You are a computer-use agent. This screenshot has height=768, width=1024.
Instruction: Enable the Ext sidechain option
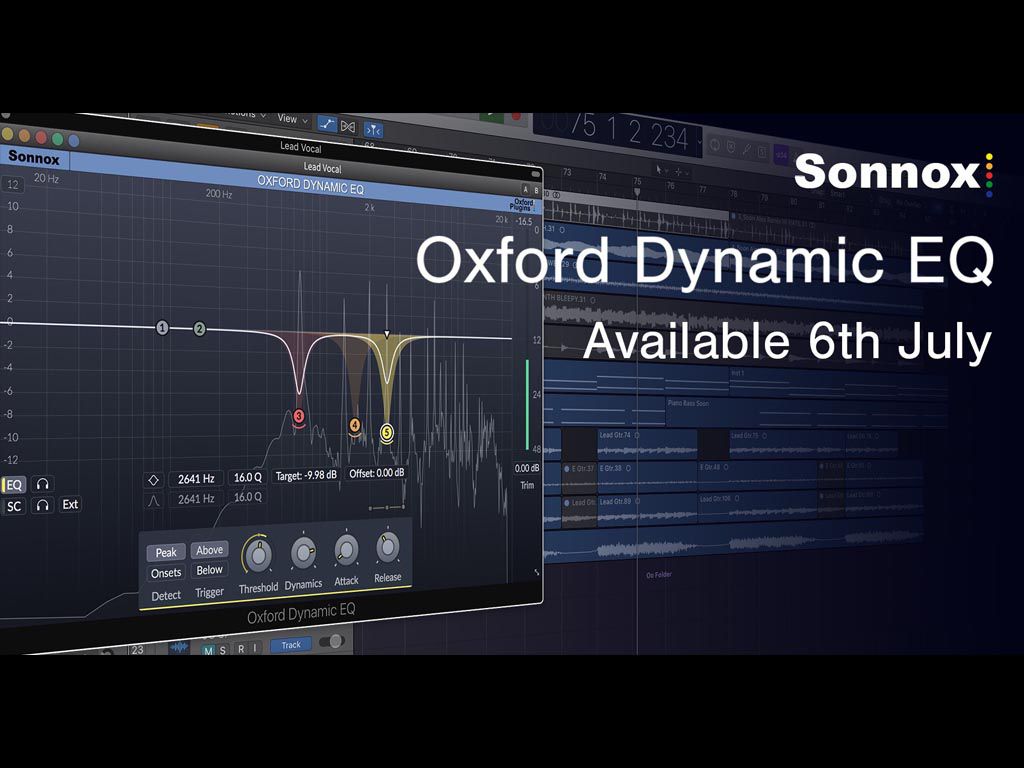click(70, 505)
